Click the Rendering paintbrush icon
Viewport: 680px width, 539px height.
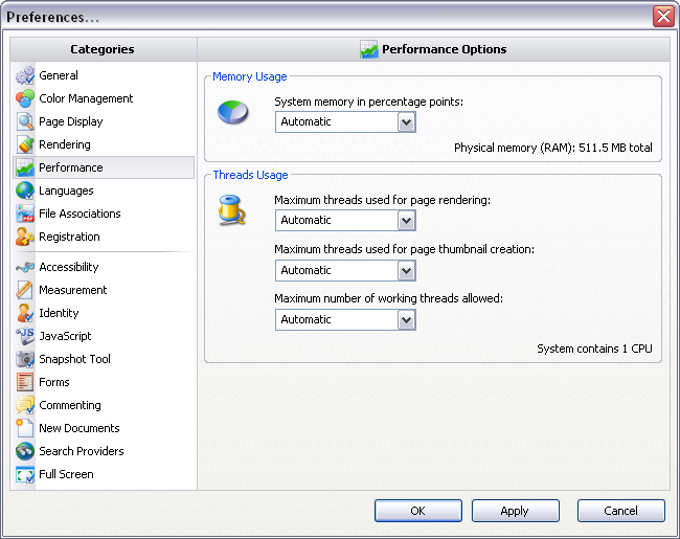[25, 144]
